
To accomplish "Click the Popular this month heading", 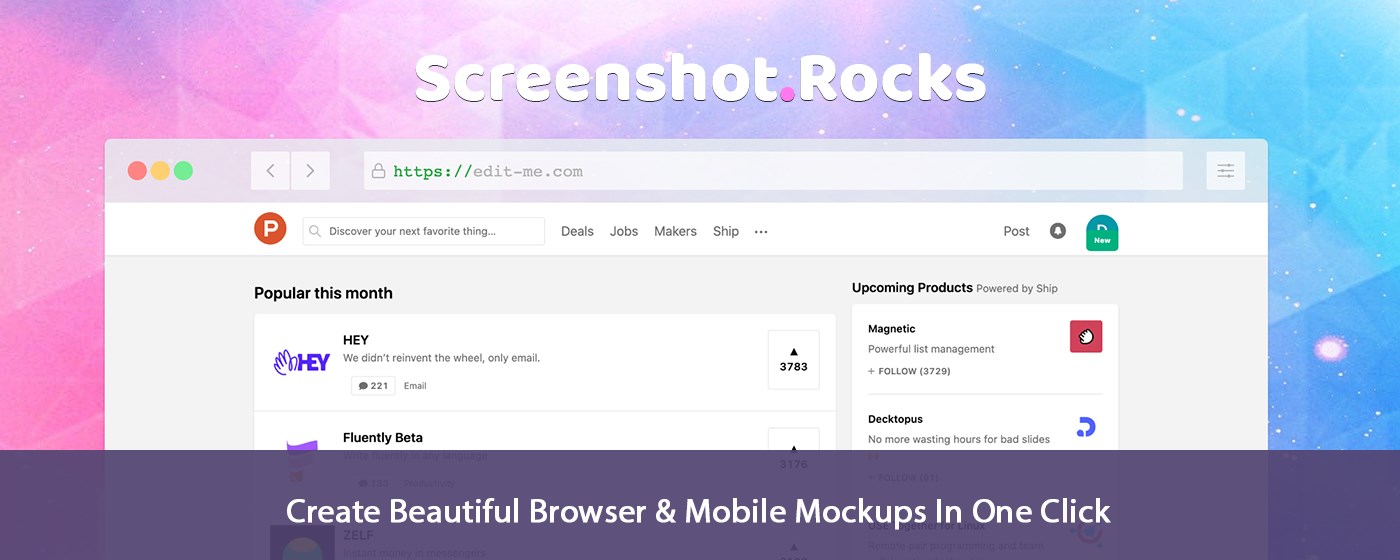I will (323, 293).
